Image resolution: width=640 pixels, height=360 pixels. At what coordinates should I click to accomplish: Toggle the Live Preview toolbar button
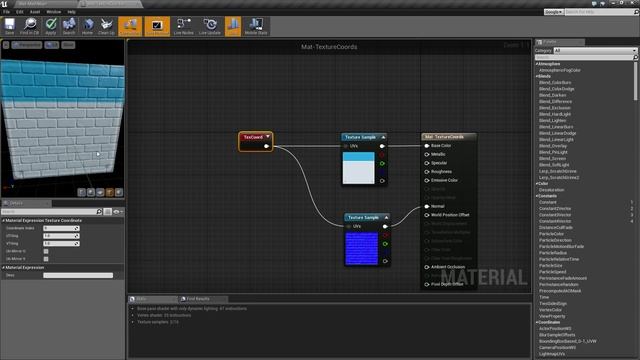pyautogui.click(x=157, y=26)
